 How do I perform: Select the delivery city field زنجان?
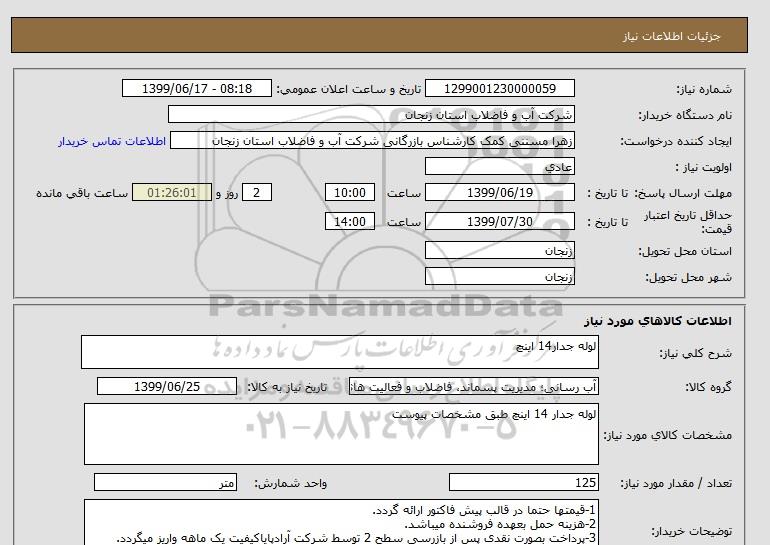pyautogui.click(x=499, y=276)
